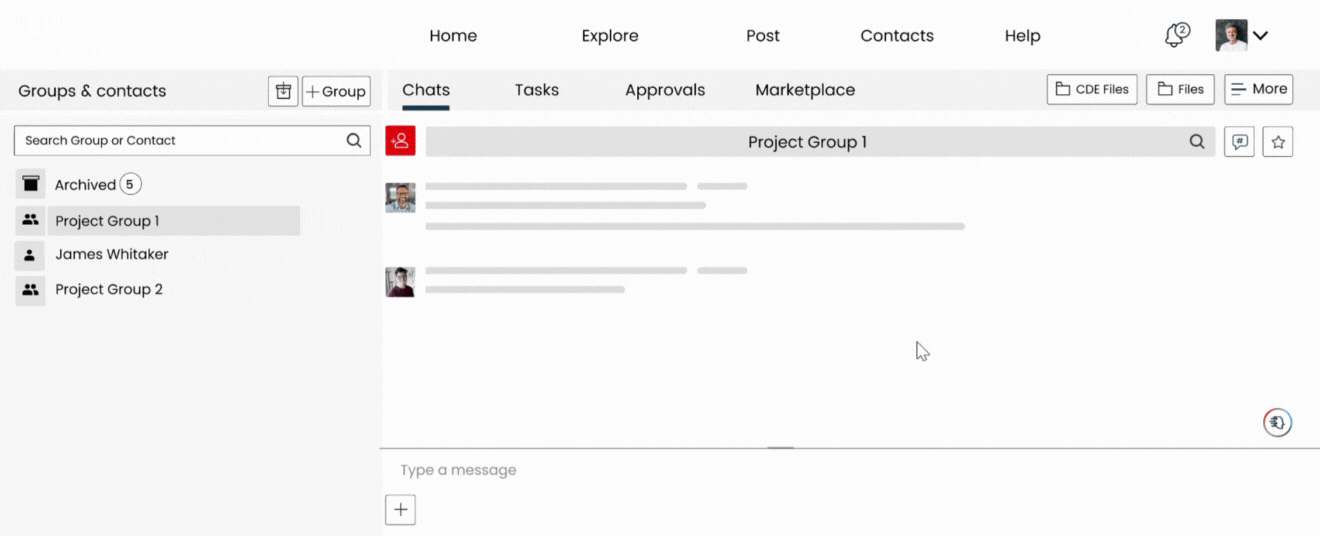Viewport: 1320px width, 536px height.
Task: Click search icon in Project Group 1 header
Action: tap(1196, 142)
